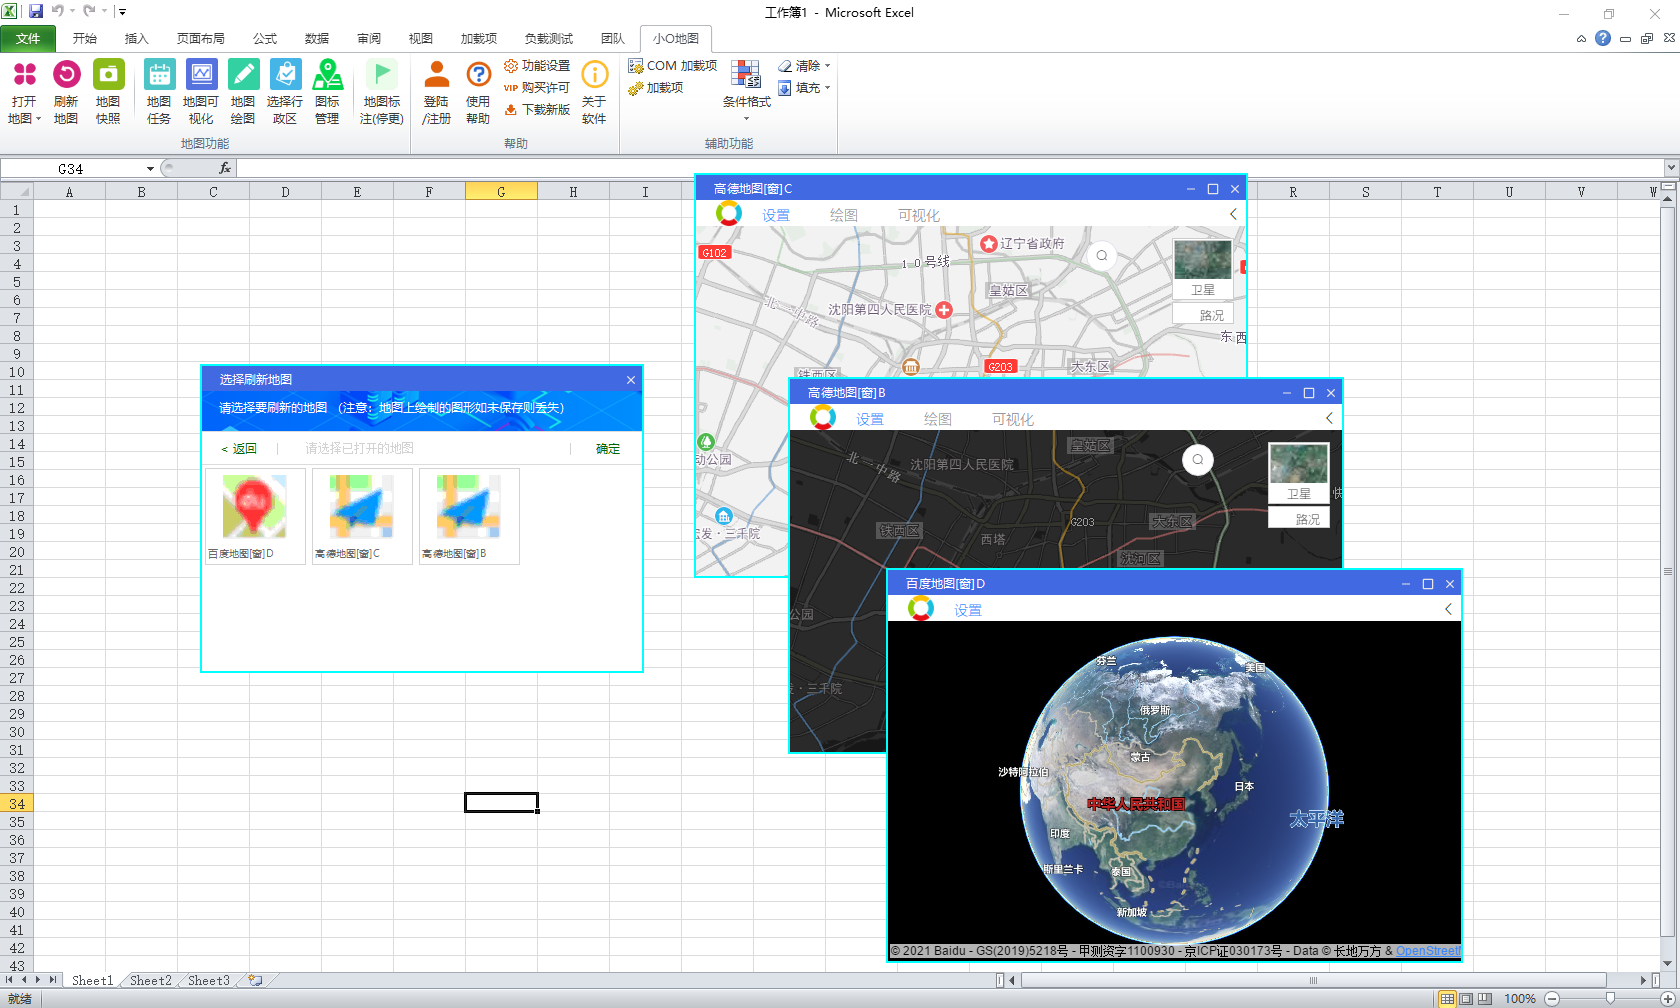Switch to 卫星 satellite view in 高德地图[窗]C
This screenshot has height=1008, width=1680.
tap(1203, 268)
